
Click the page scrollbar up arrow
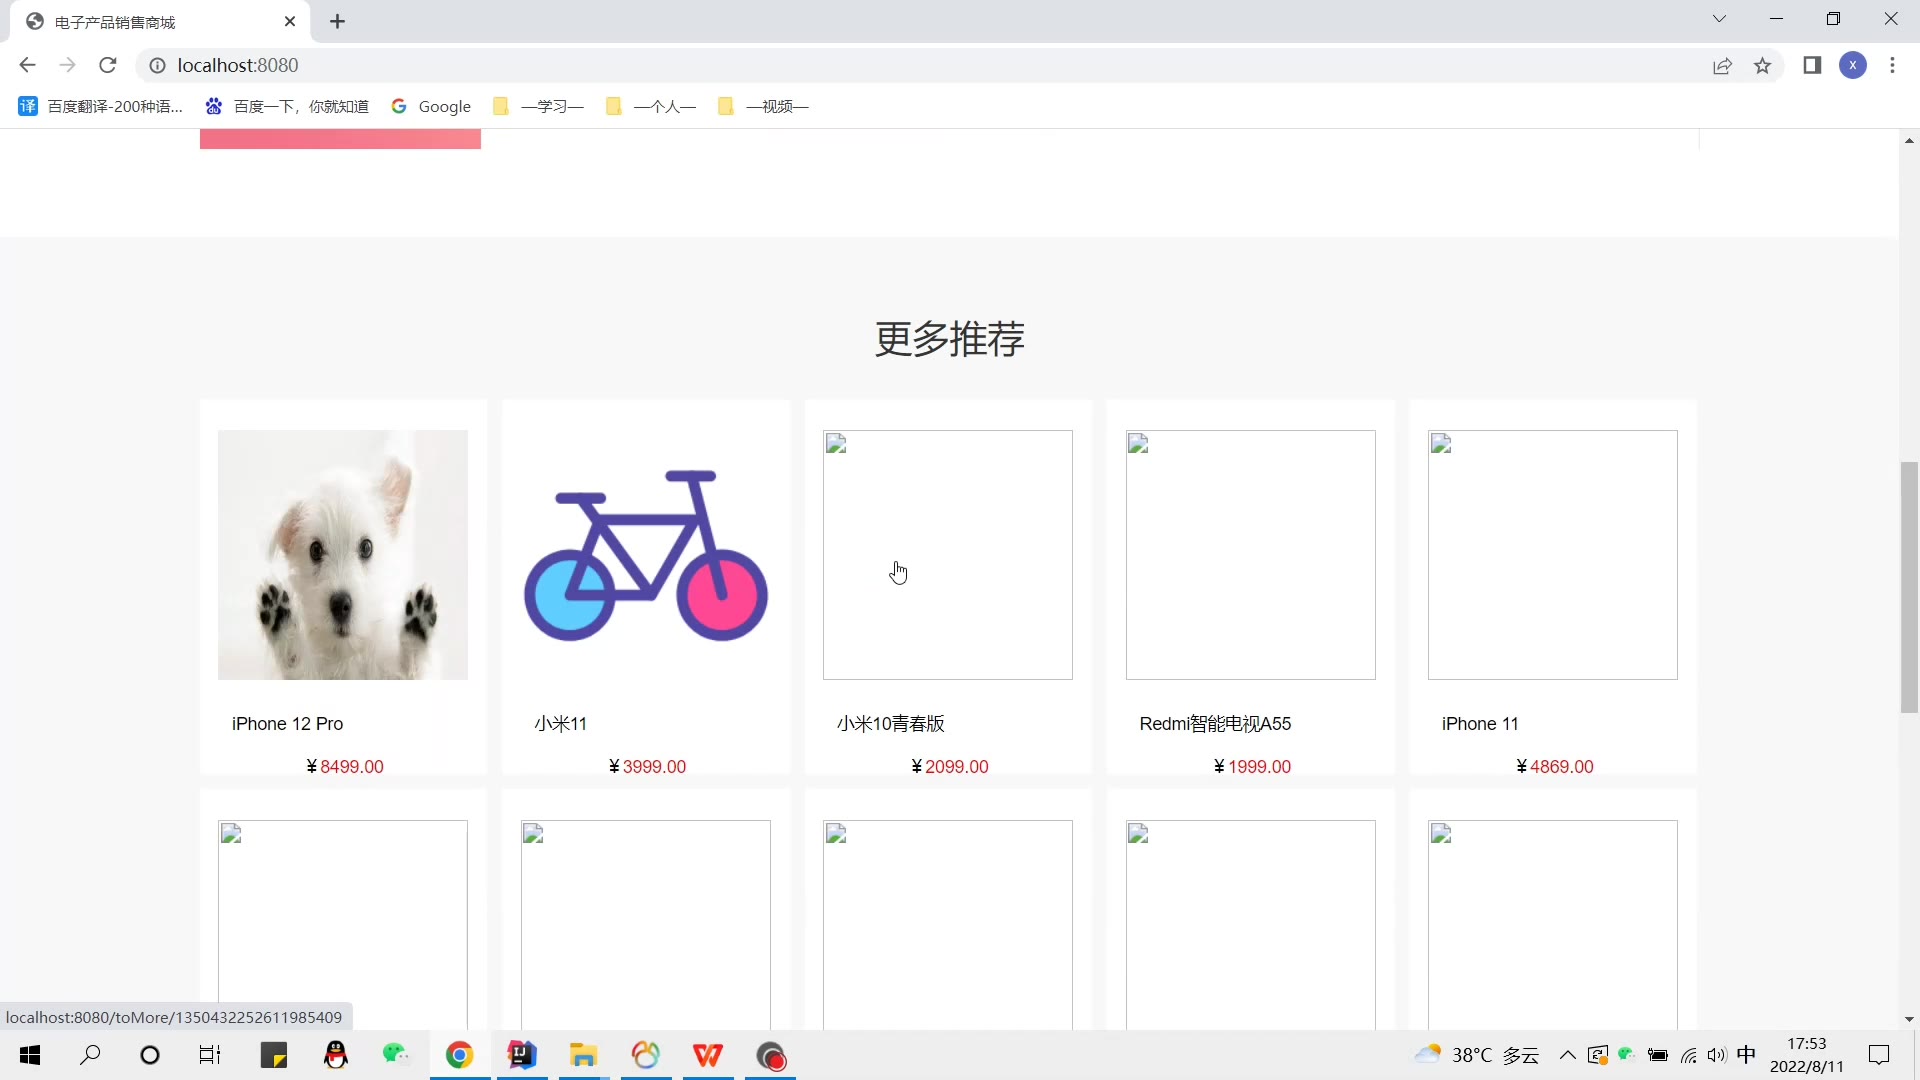pyautogui.click(x=1909, y=141)
